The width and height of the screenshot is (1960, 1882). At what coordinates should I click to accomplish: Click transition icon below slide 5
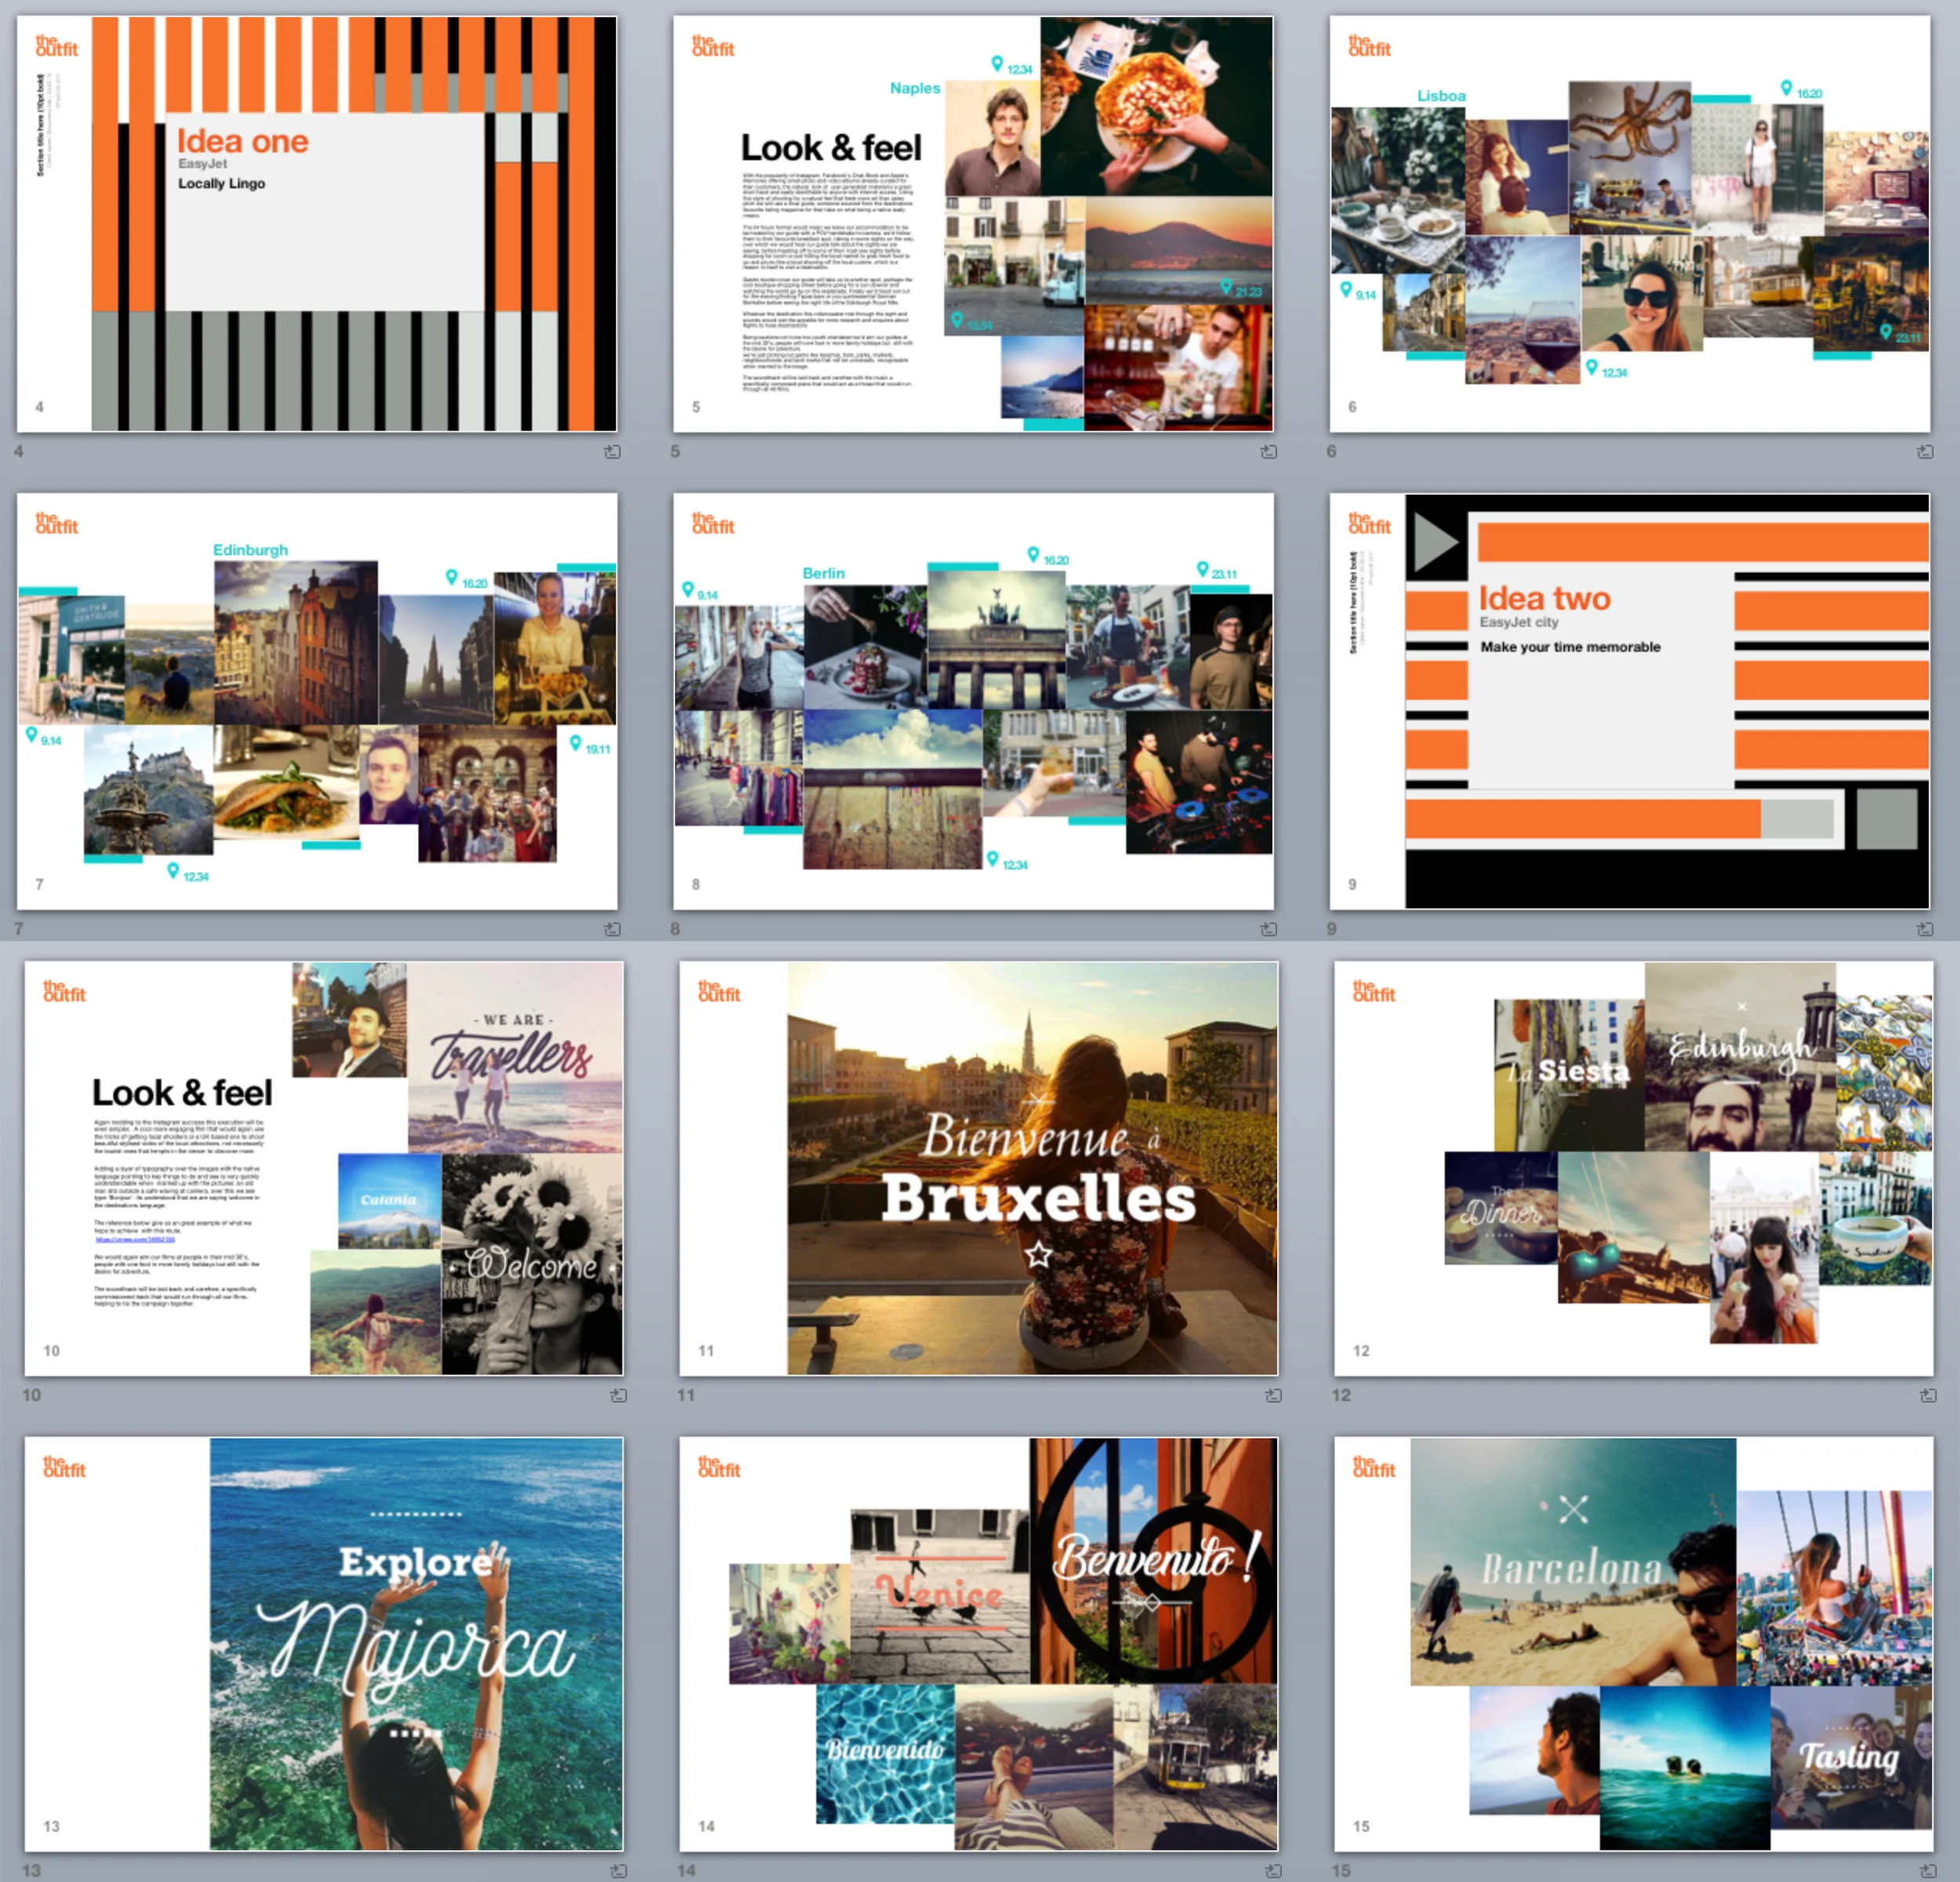[1268, 452]
